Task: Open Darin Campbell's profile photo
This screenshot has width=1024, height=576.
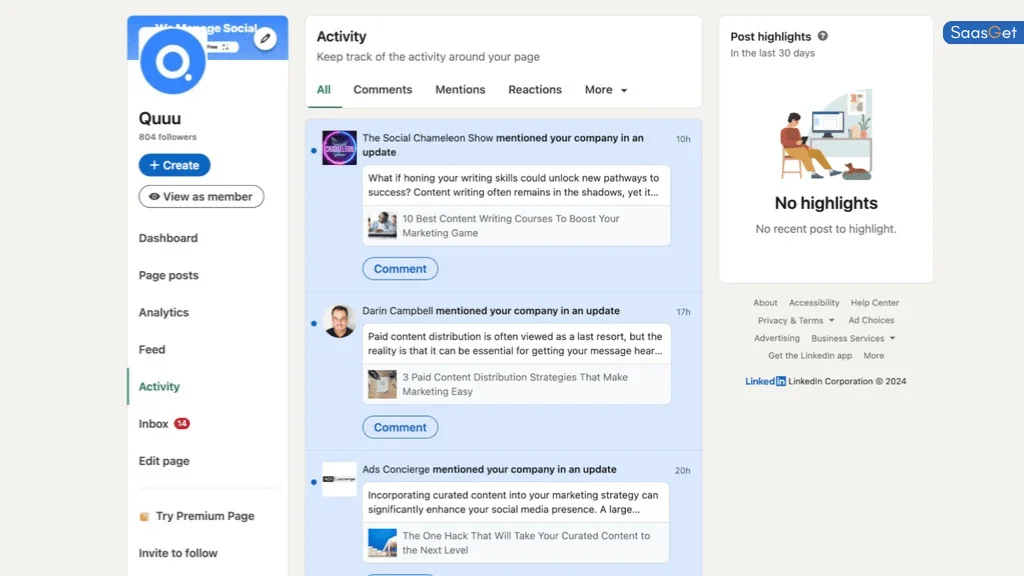Action: tap(339, 321)
